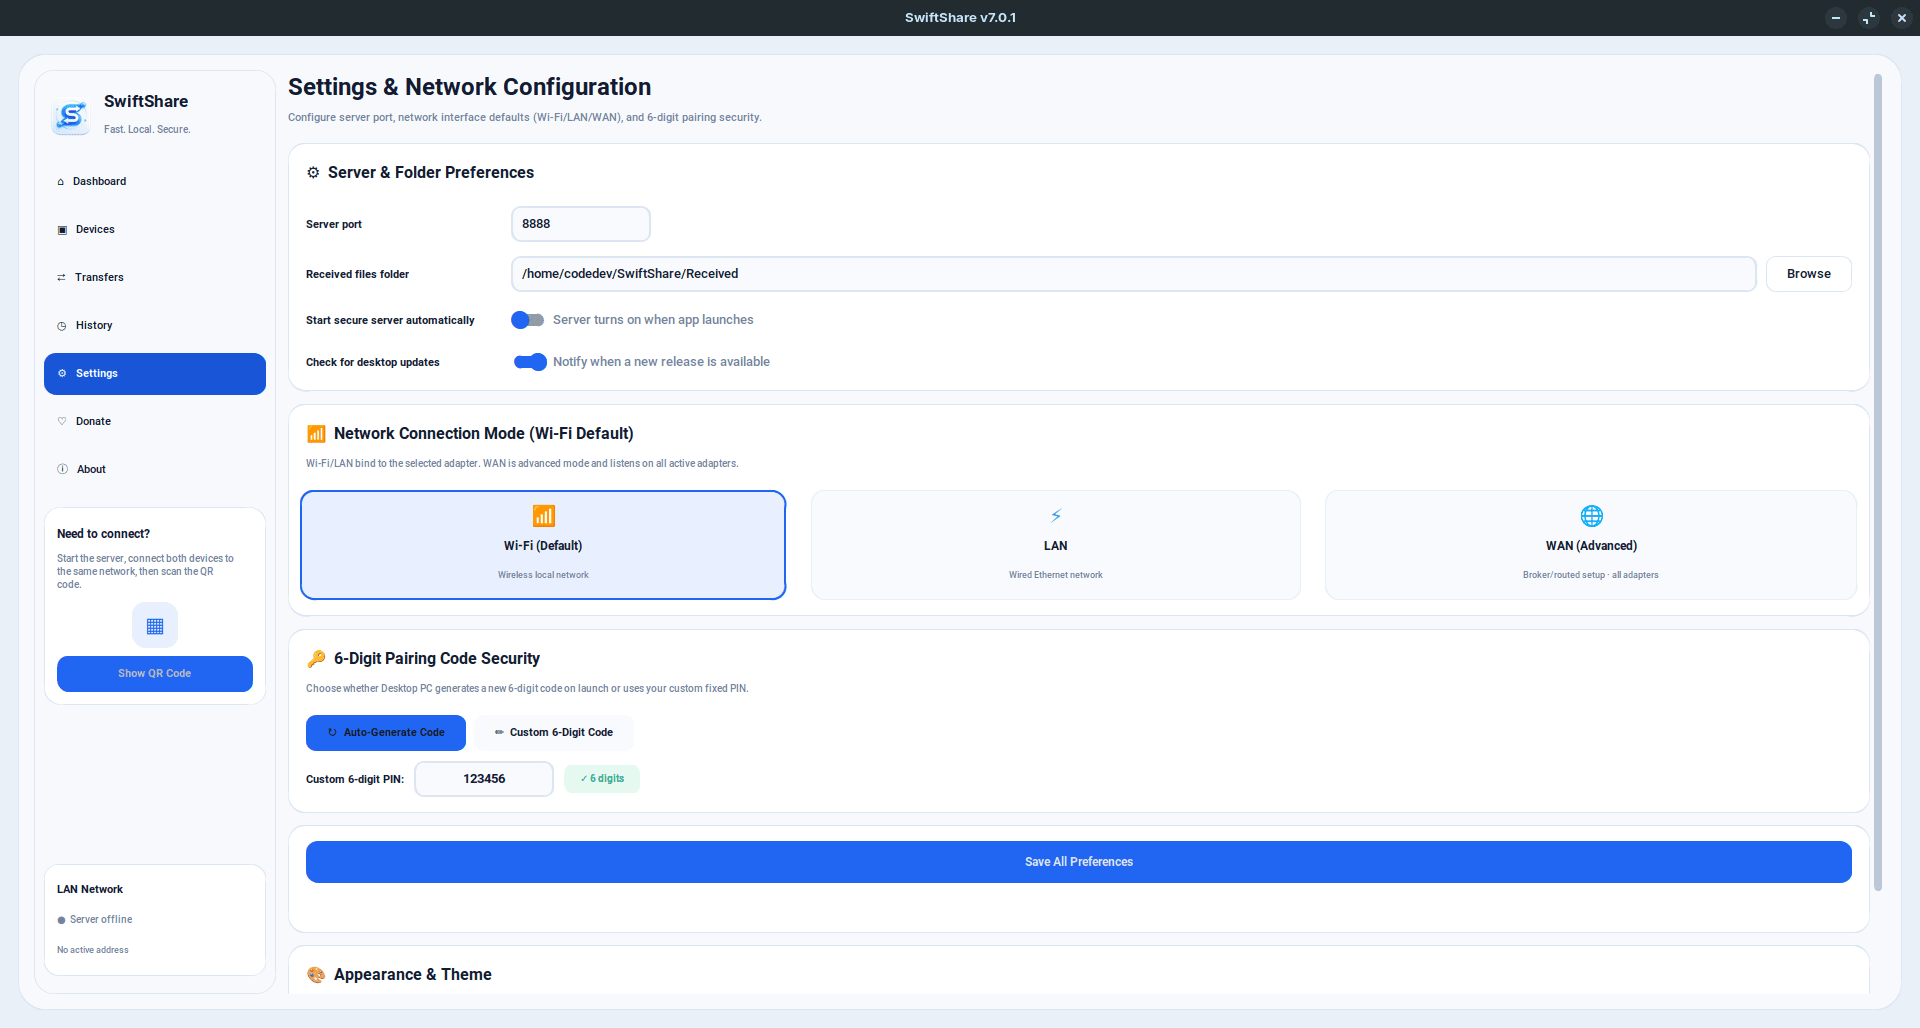The image size is (1920, 1028).
Task: Restore the SwiftShare window size
Action: click(x=1869, y=18)
